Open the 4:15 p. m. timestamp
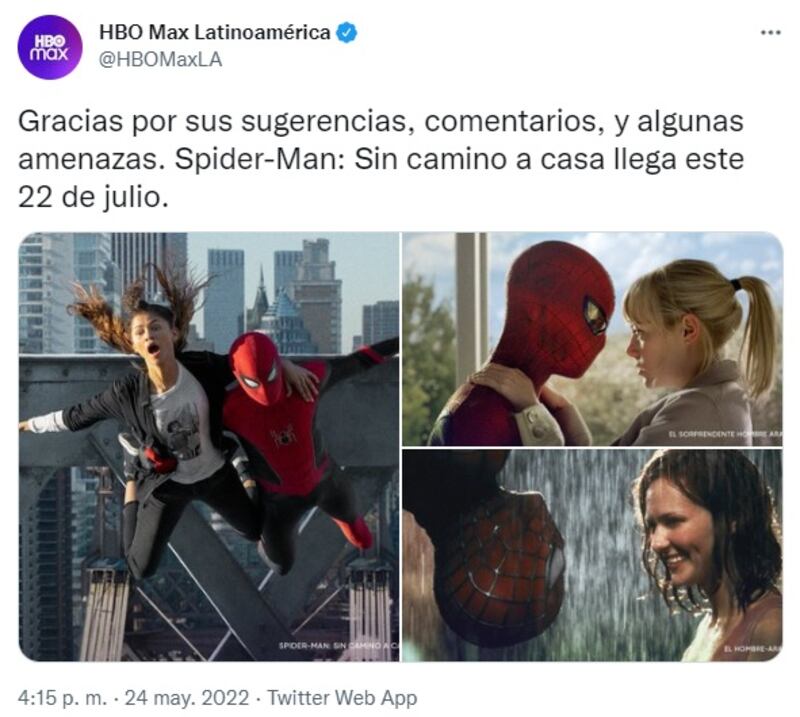800x717 pixels. click(x=62, y=697)
